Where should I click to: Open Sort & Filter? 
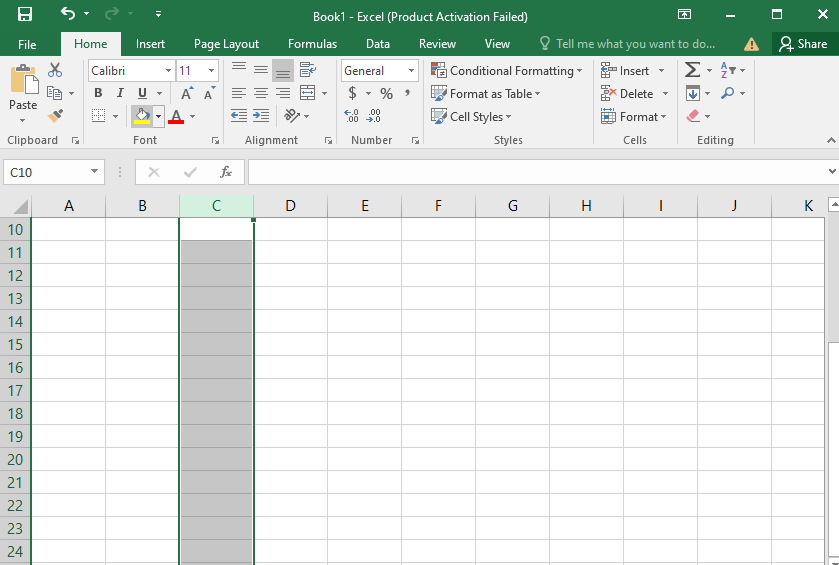click(x=733, y=70)
